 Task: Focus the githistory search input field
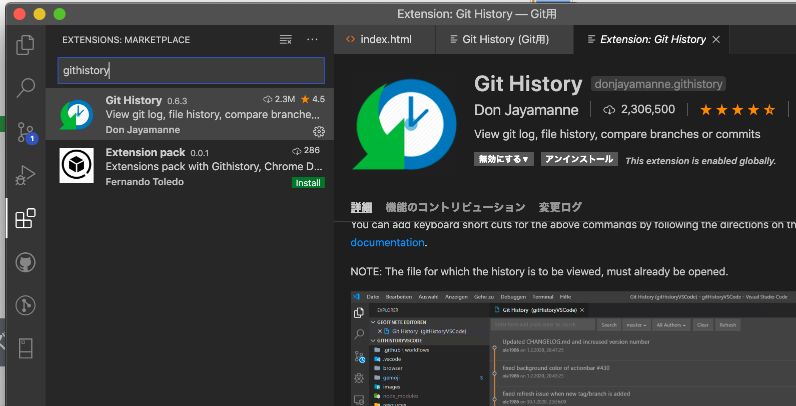tap(191, 71)
